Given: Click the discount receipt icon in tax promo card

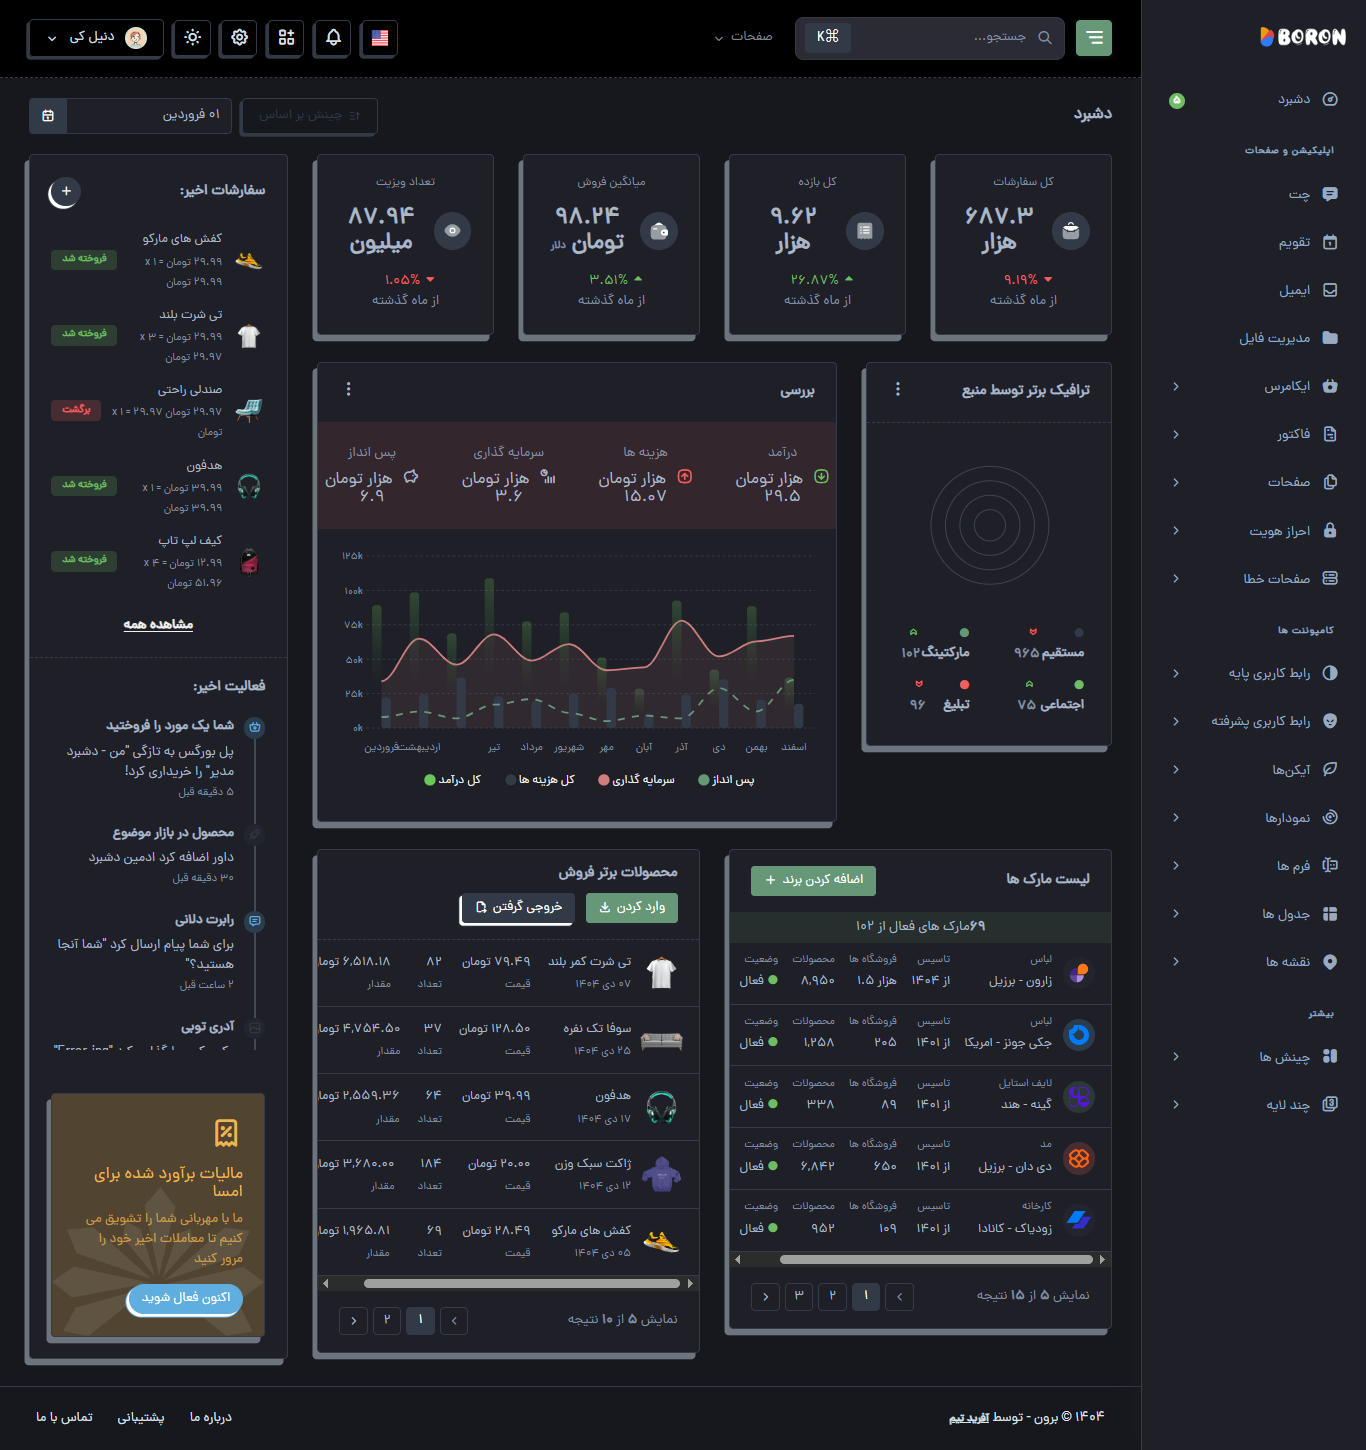Looking at the screenshot, I should click(227, 1133).
